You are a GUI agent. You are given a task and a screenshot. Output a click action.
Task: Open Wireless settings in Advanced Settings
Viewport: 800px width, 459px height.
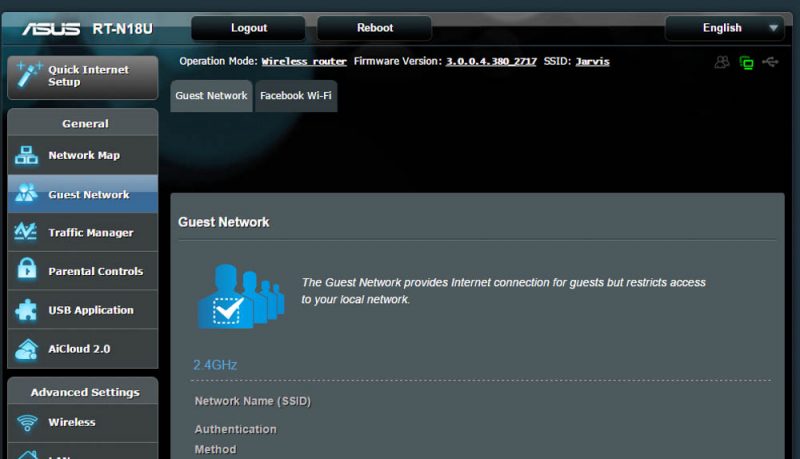(x=83, y=423)
